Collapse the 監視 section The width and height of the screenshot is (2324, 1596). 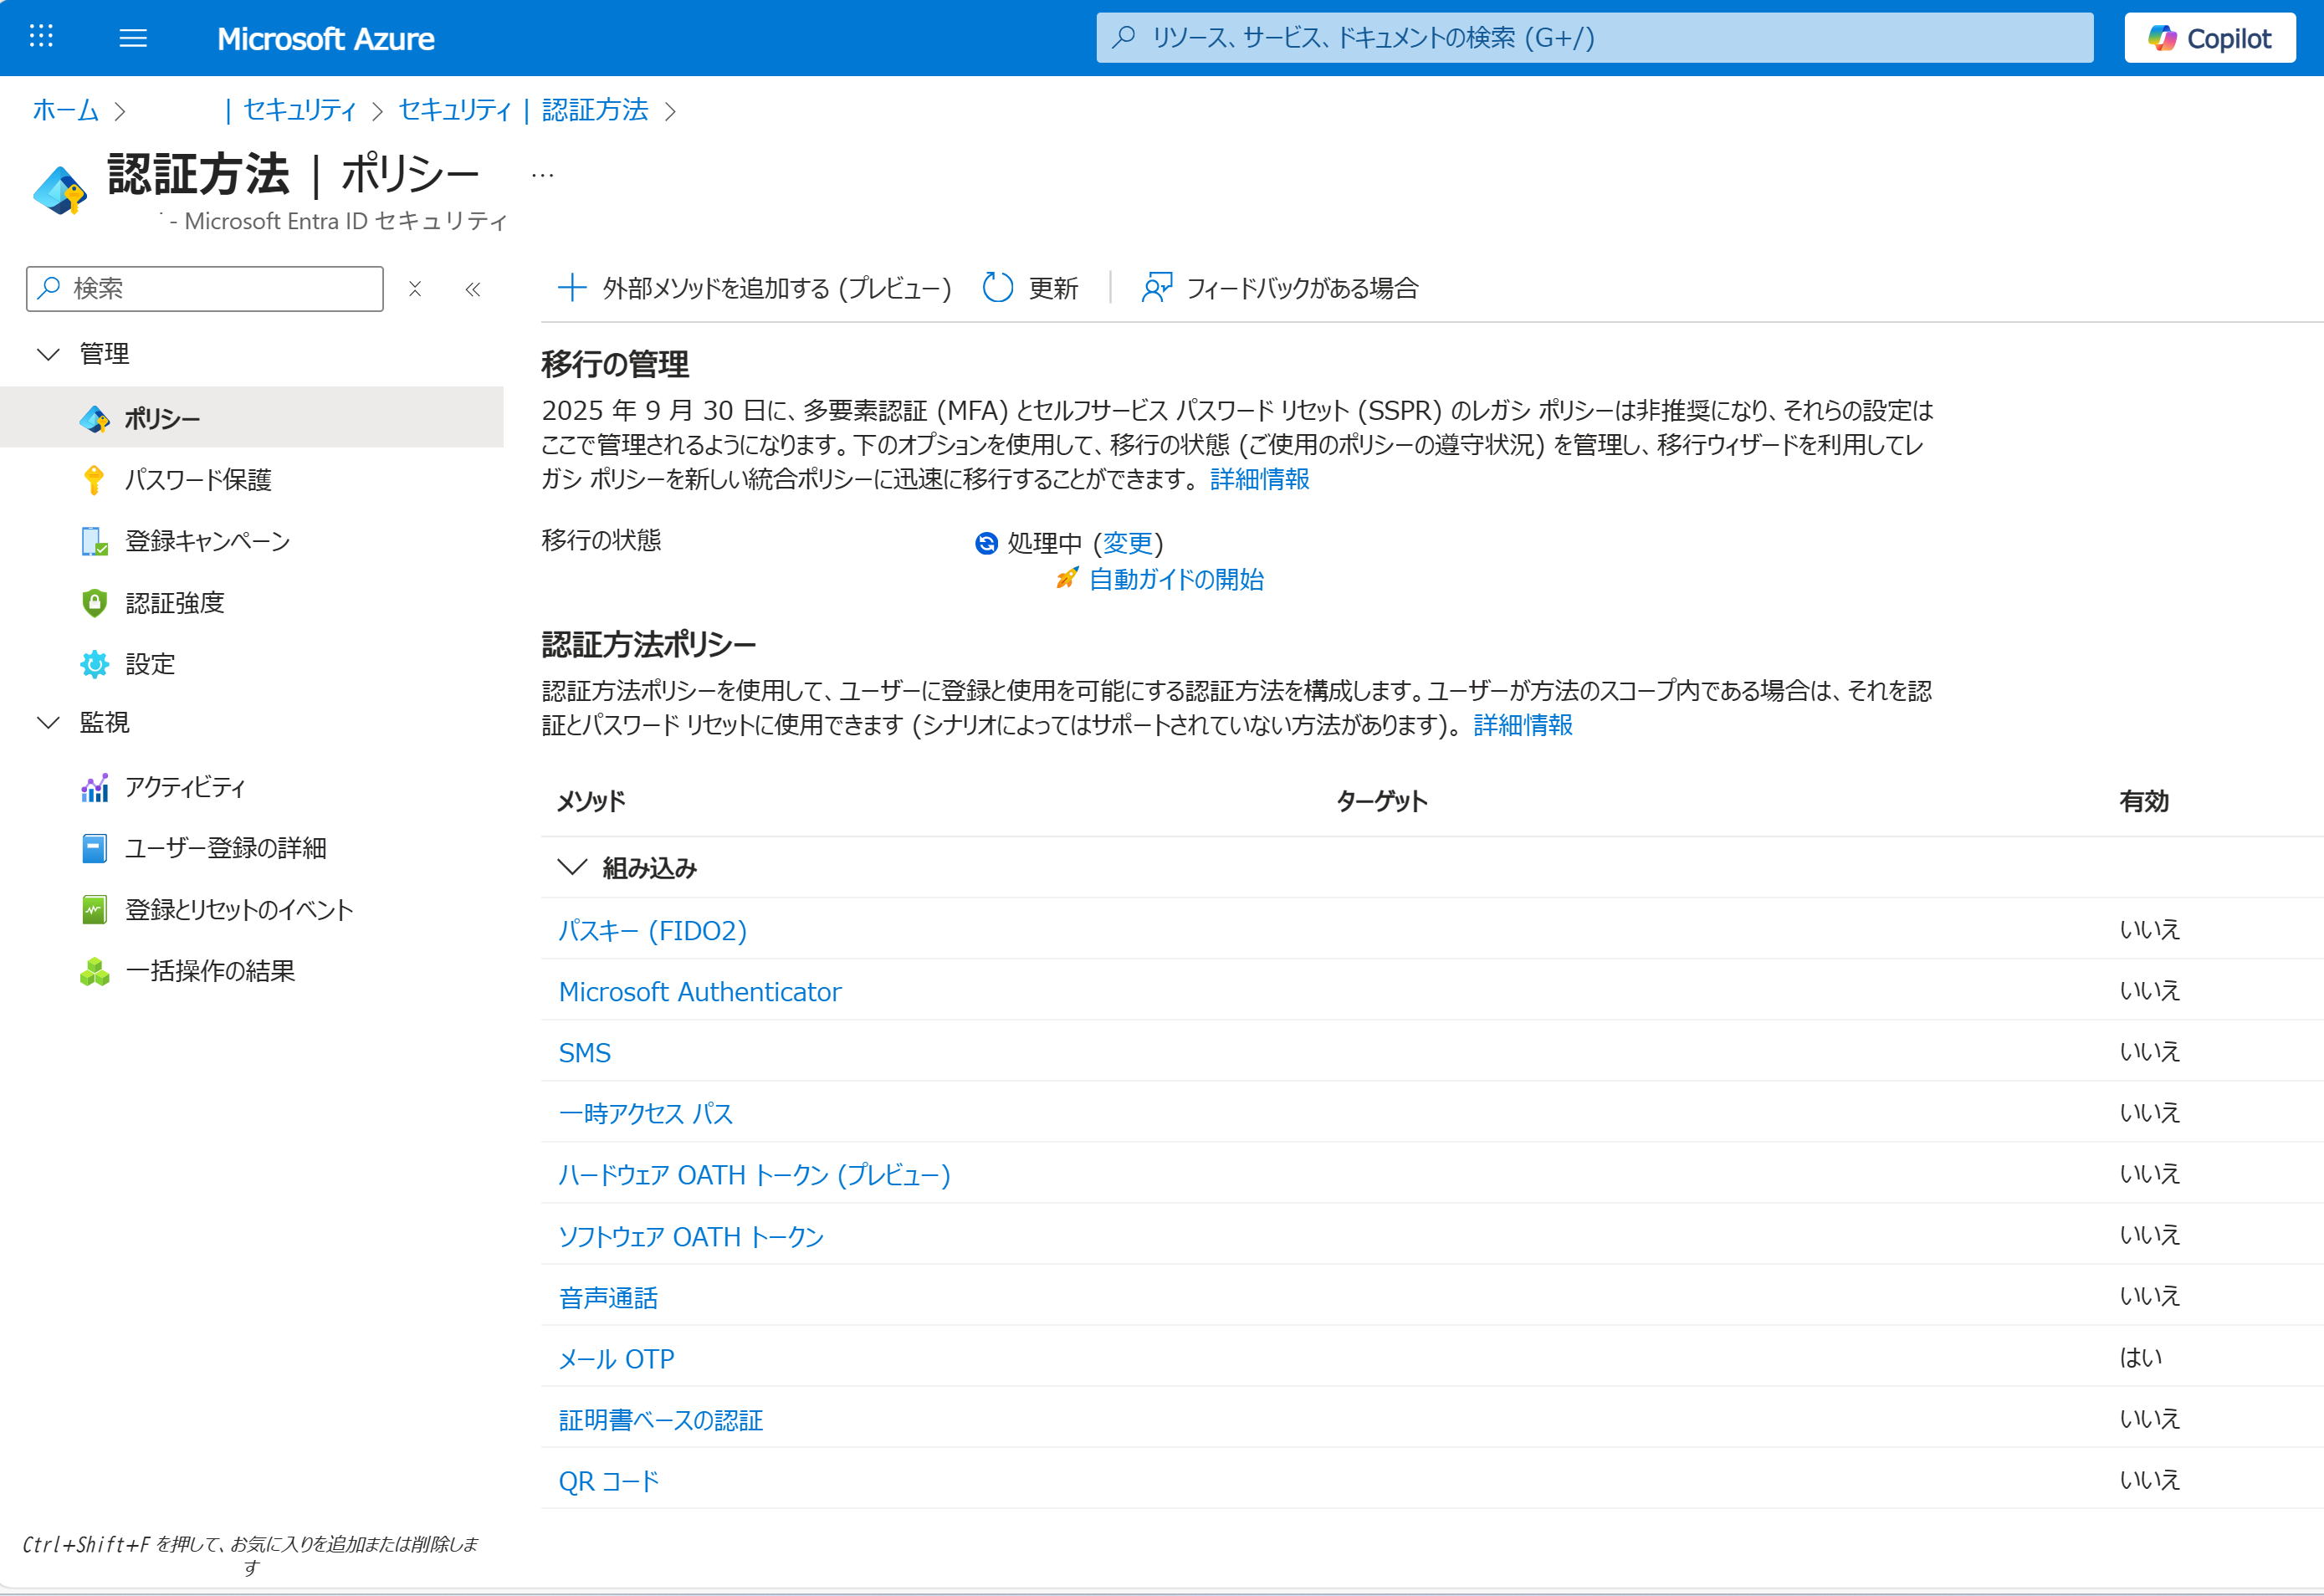point(48,722)
